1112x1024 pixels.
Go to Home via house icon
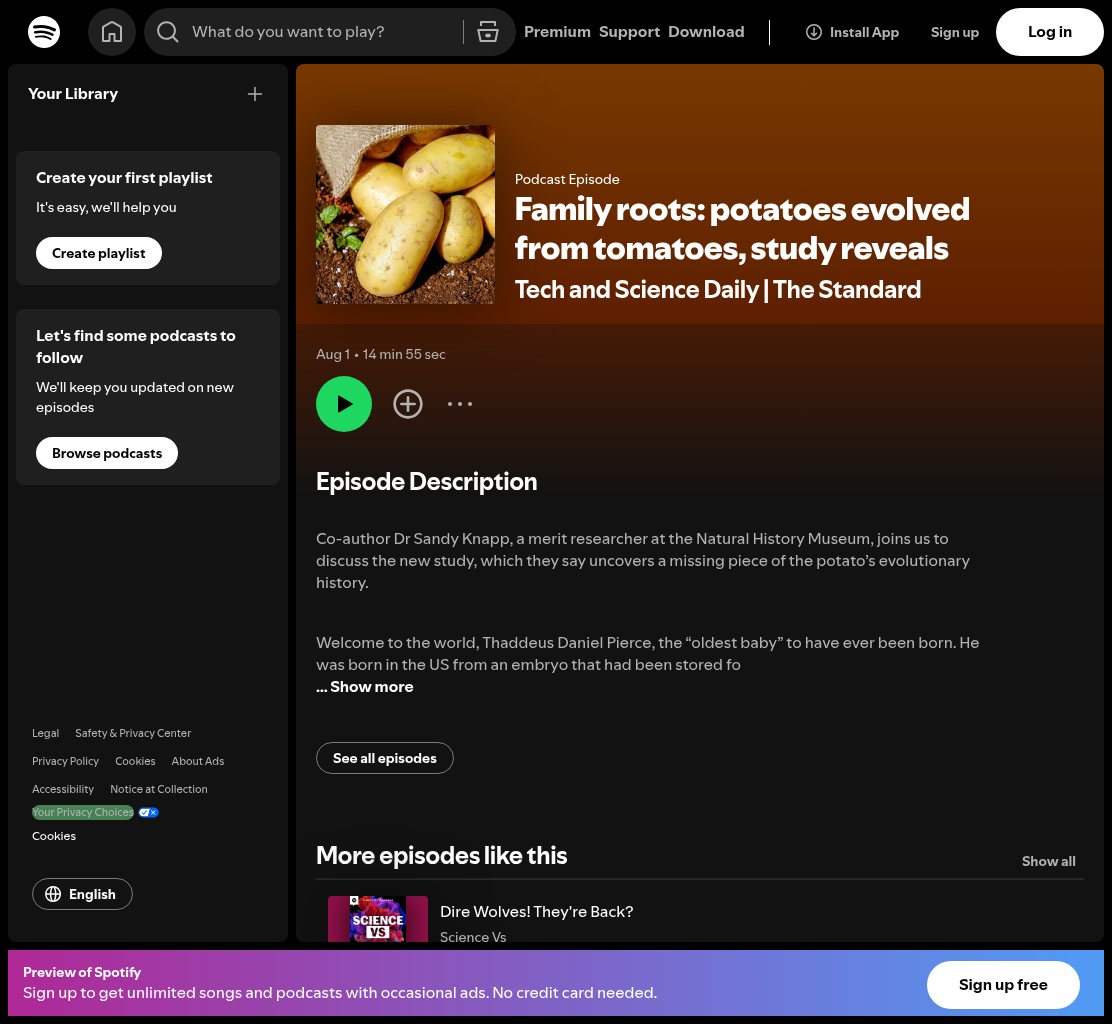(x=112, y=32)
